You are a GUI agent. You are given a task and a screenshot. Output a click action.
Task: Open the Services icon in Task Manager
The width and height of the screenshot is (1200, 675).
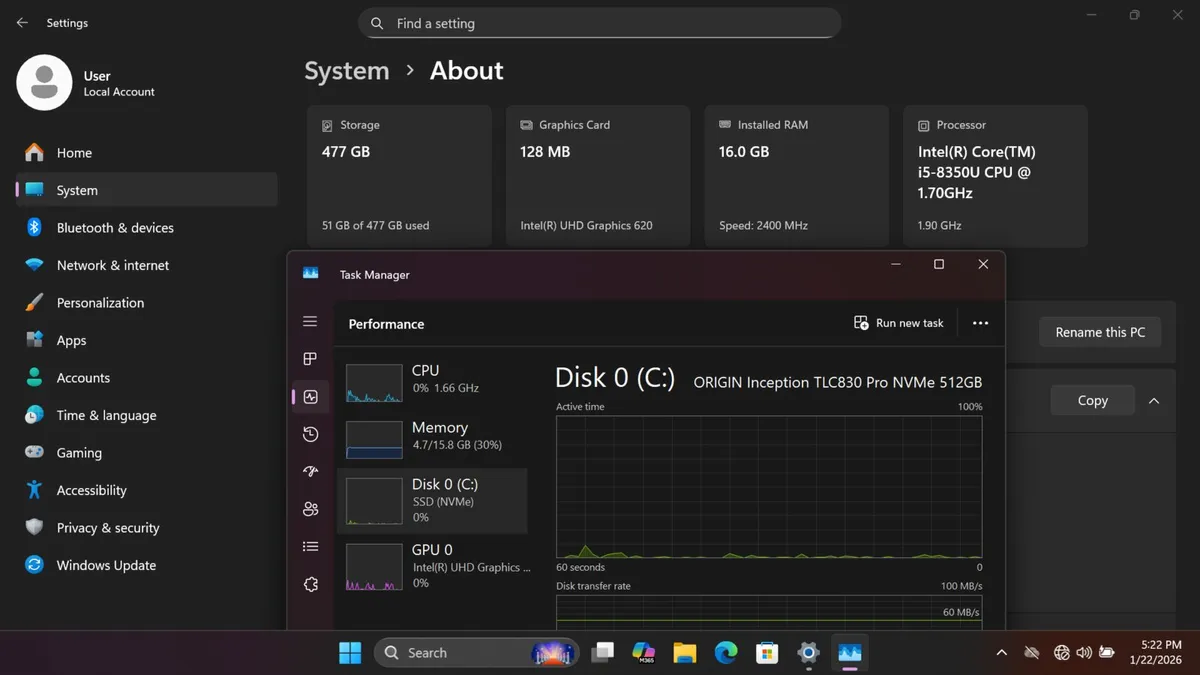[x=310, y=584]
